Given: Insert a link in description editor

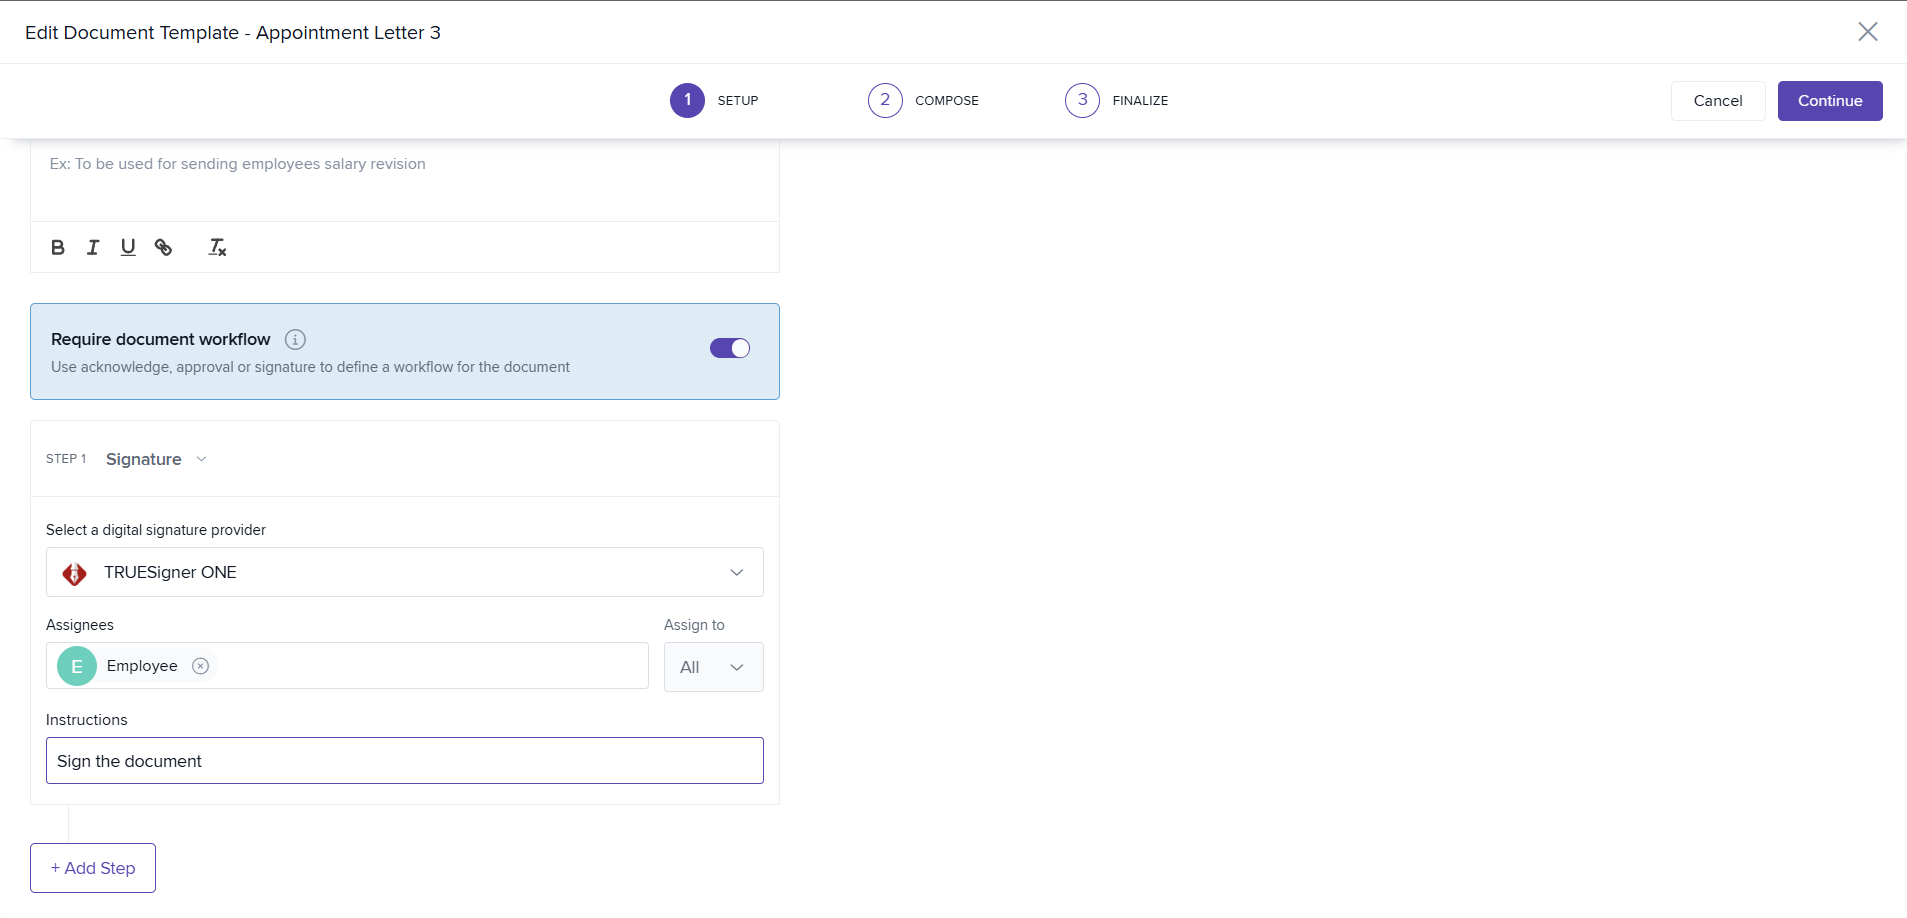Looking at the screenshot, I should coord(163,247).
